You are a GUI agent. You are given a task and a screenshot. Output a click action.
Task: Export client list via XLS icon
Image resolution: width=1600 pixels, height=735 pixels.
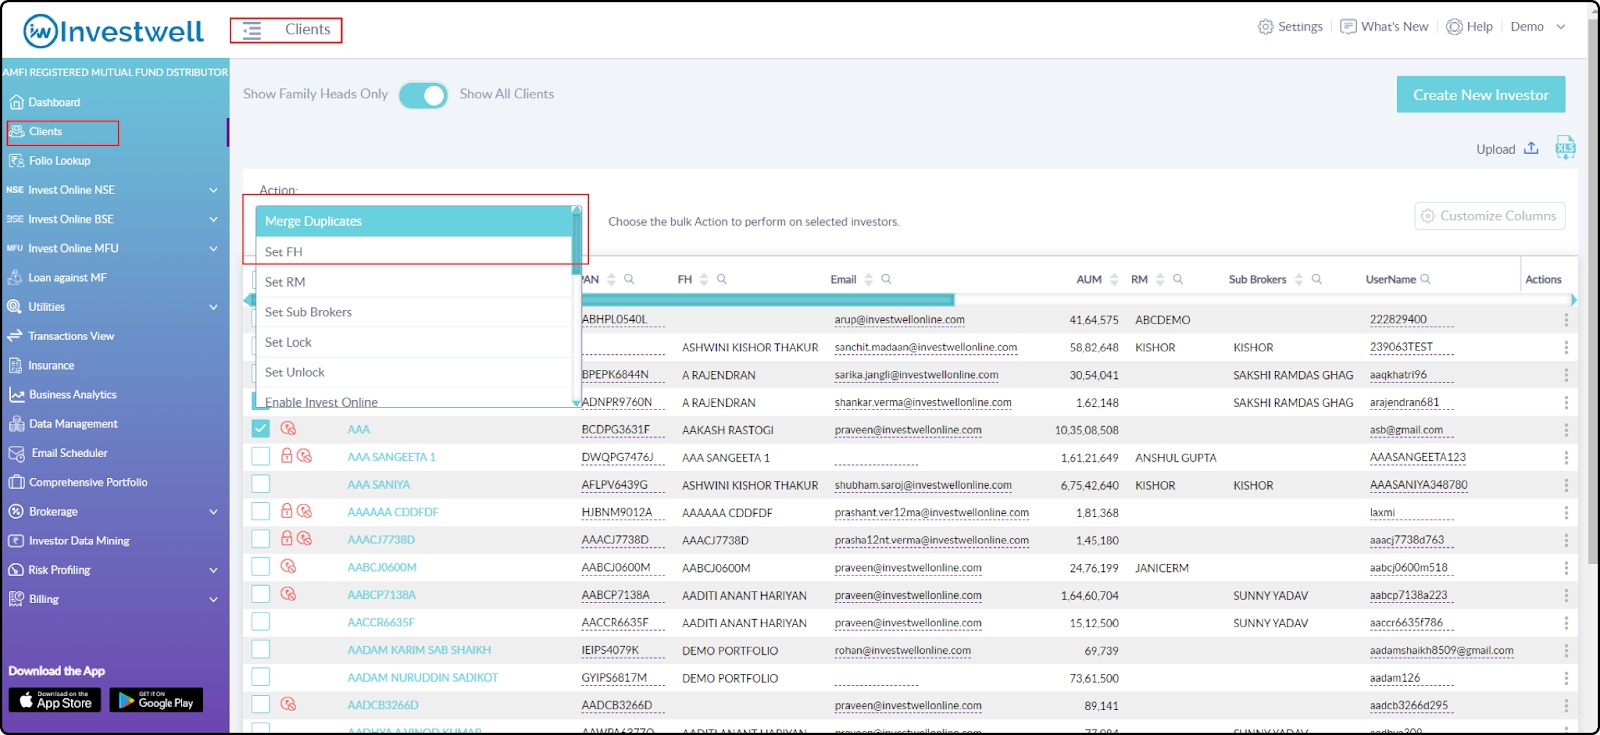(1565, 148)
